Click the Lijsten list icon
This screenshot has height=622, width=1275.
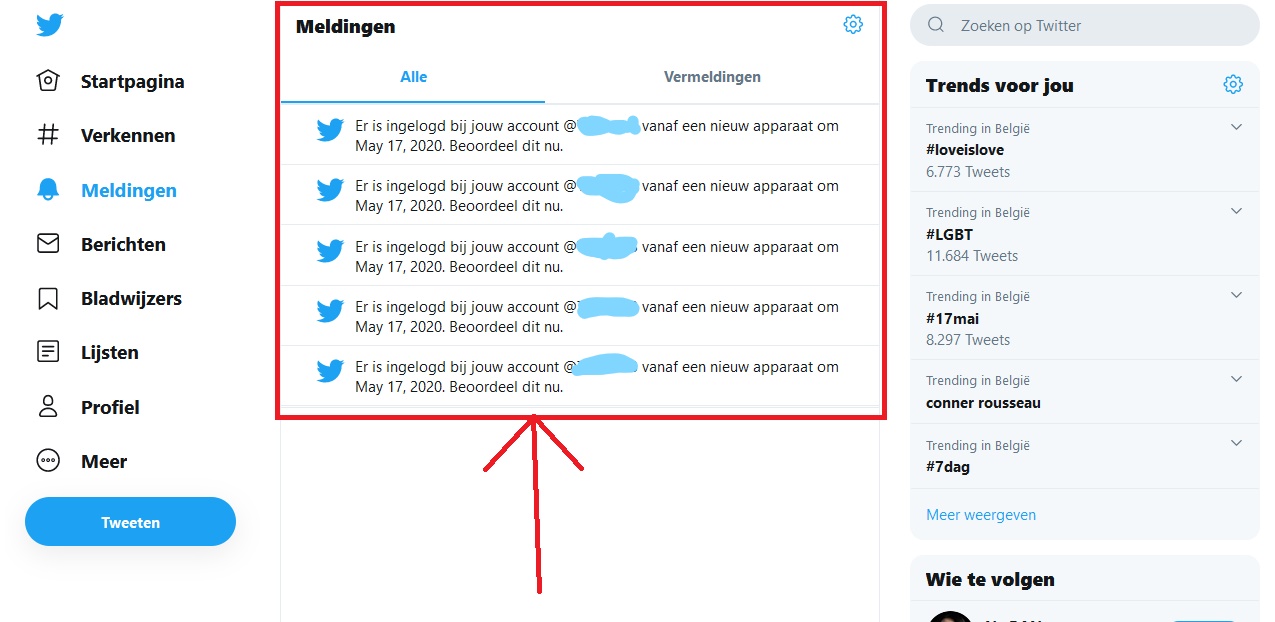[48, 352]
